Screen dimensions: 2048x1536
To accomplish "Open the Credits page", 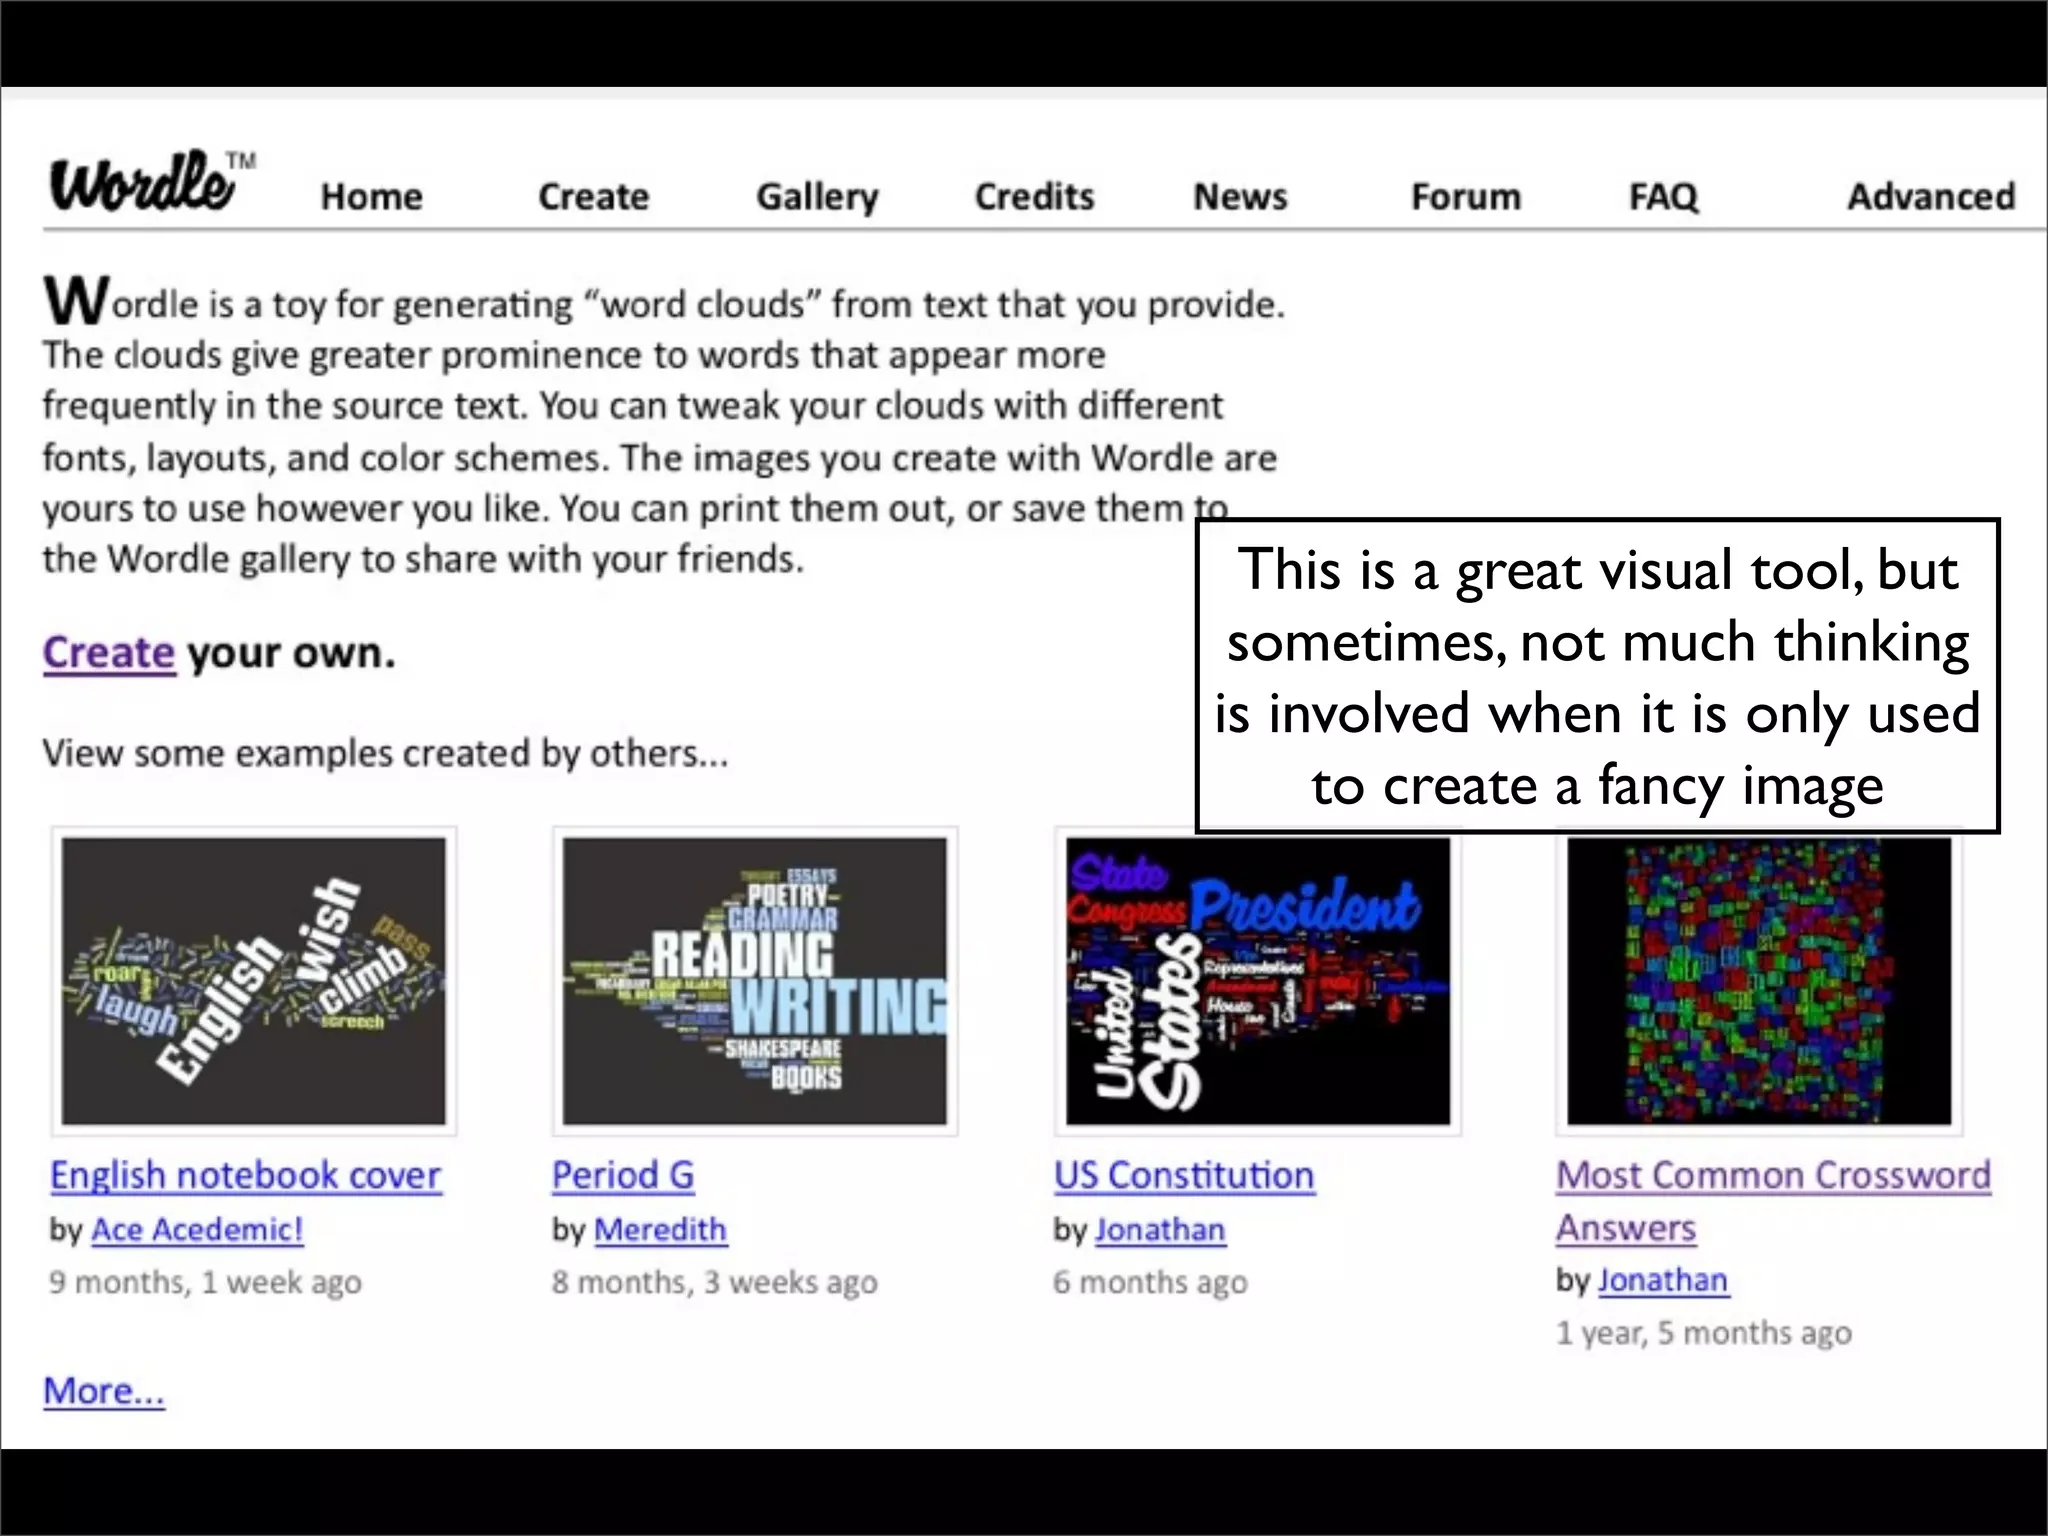I will tap(1034, 197).
